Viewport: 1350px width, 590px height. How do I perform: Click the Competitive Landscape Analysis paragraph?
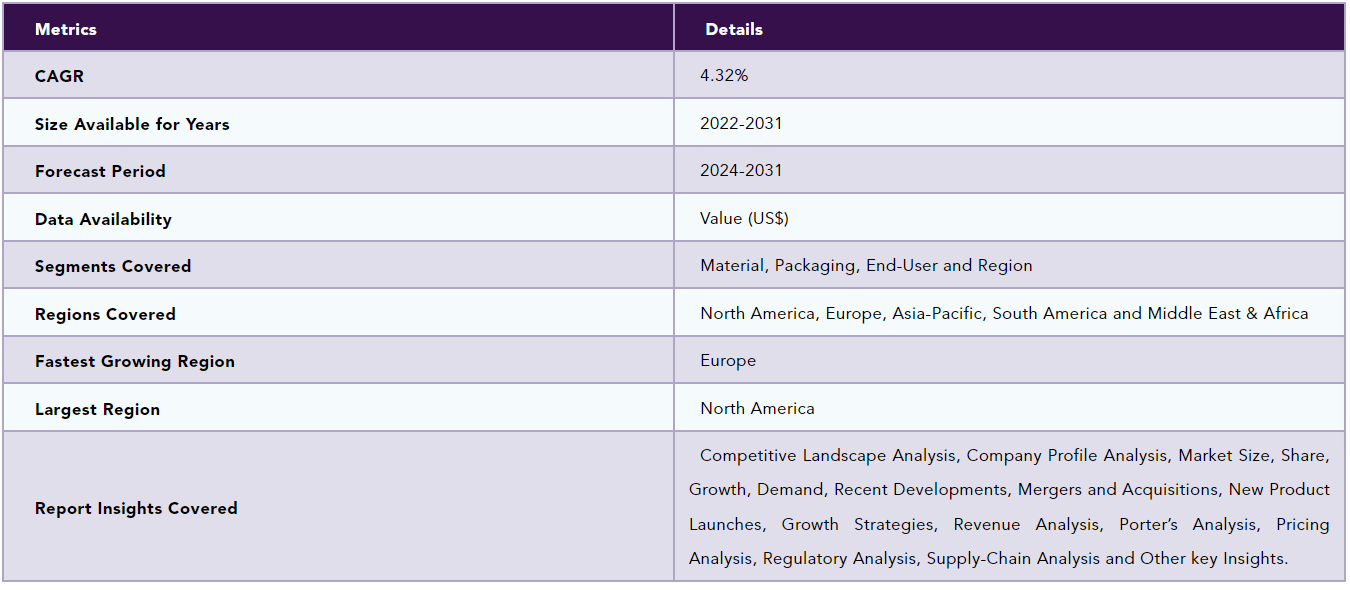pyautogui.click(x=1009, y=507)
